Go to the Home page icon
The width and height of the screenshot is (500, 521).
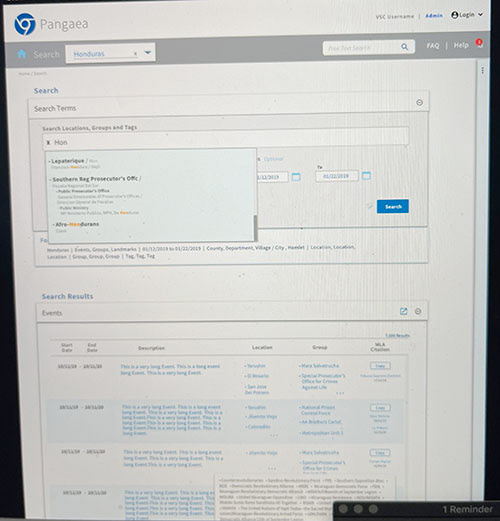(x=22, y=54)
